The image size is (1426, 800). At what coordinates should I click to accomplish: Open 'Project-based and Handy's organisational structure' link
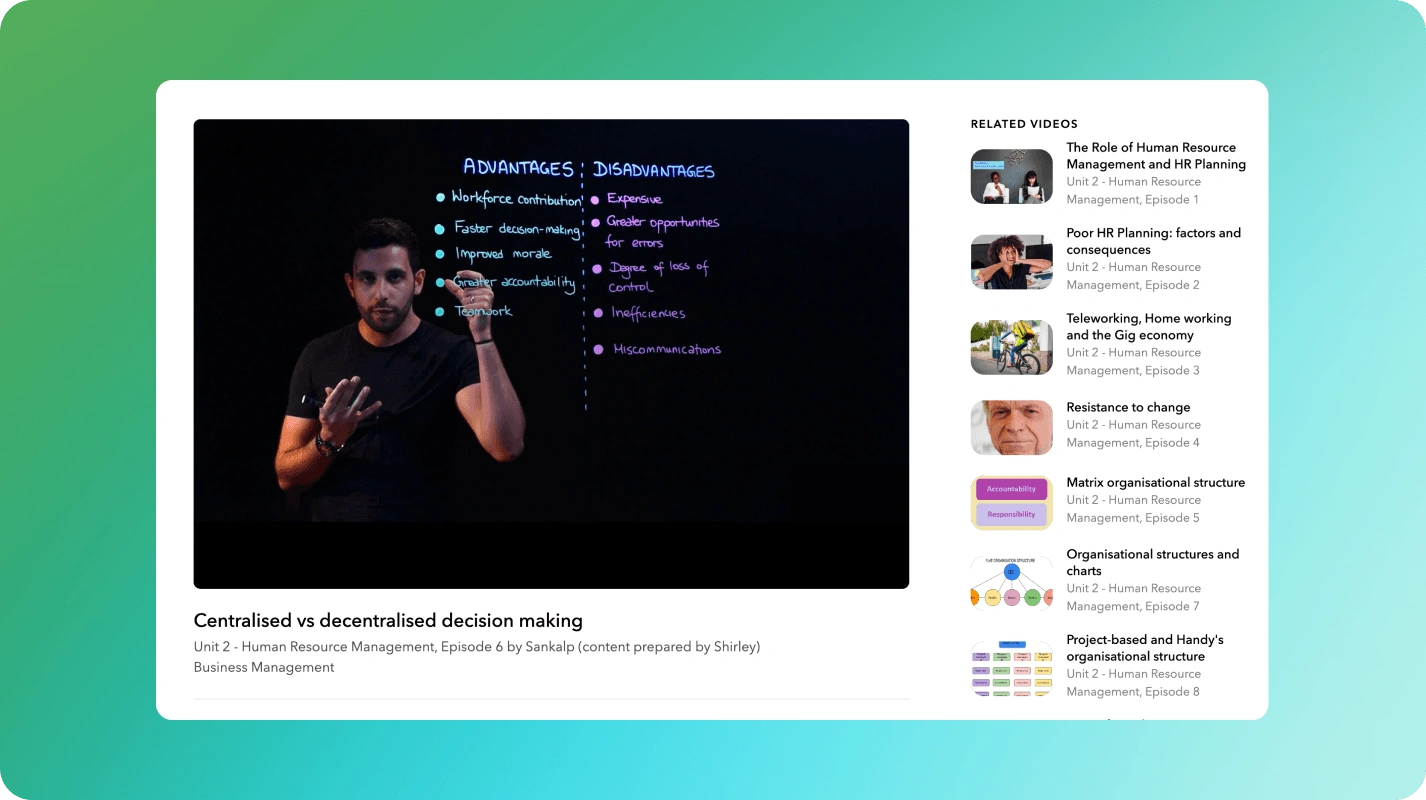pos(1145,648)
